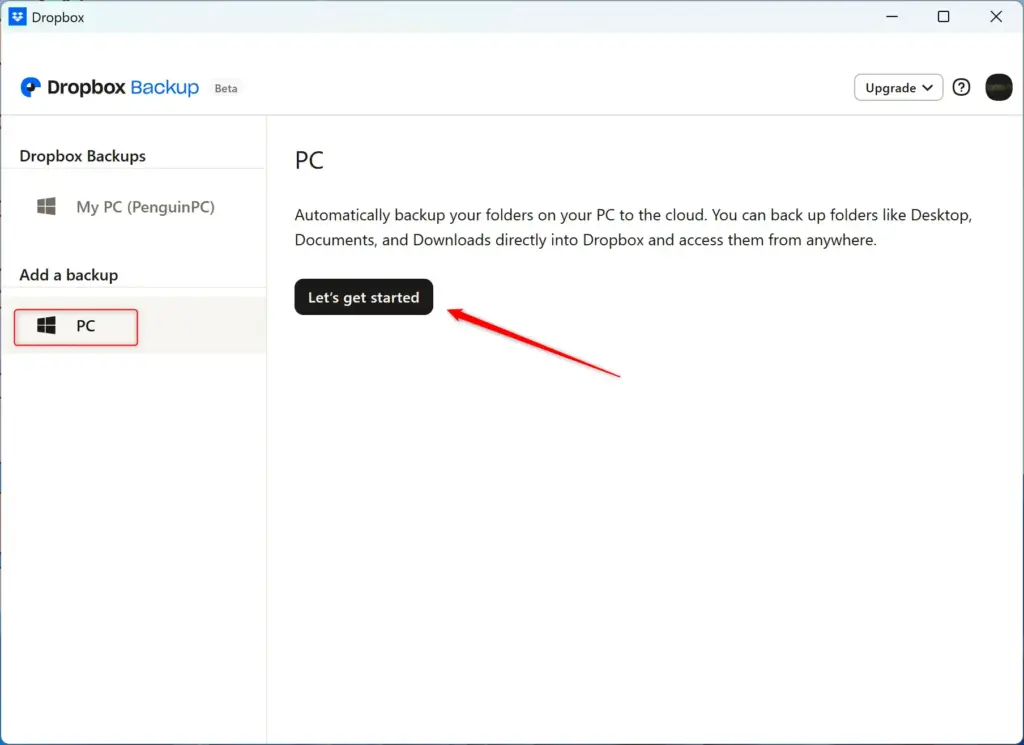Image resolution: width=1024 pixels, height=745 pixels.
Task: Click the Let's get started button
Action: point(363,297)
